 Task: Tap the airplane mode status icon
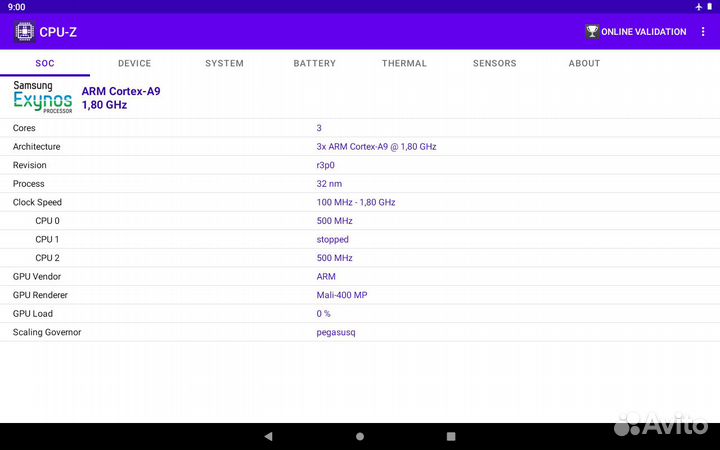tap(699, 7)
